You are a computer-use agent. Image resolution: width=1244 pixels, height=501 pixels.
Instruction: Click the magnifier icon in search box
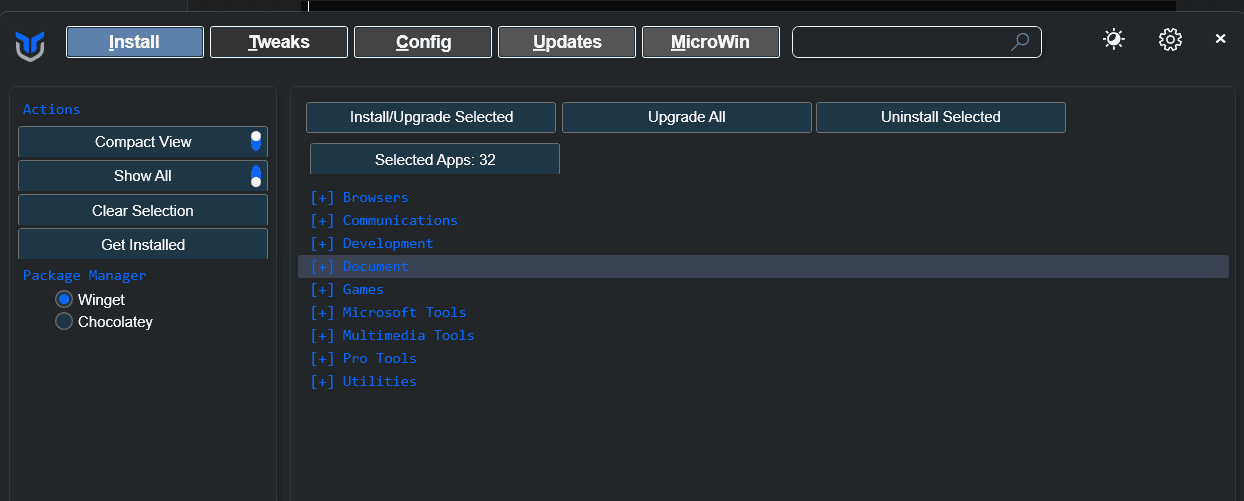tap(1020, 42)
